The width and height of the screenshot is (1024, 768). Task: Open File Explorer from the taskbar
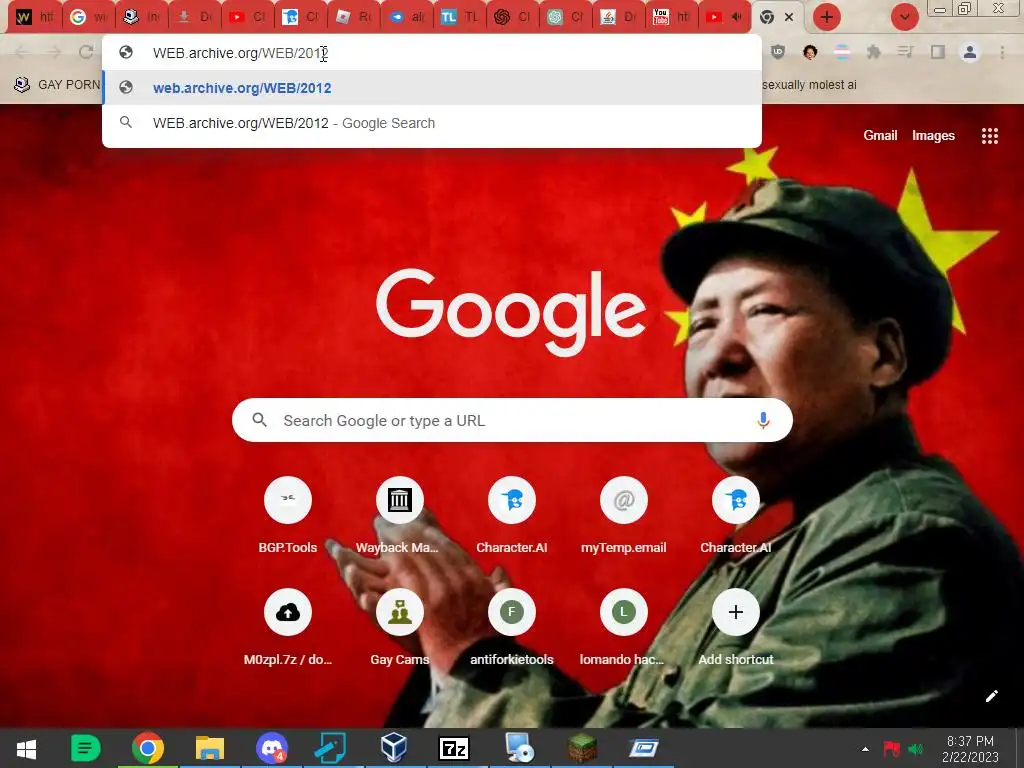coord(210,748)
